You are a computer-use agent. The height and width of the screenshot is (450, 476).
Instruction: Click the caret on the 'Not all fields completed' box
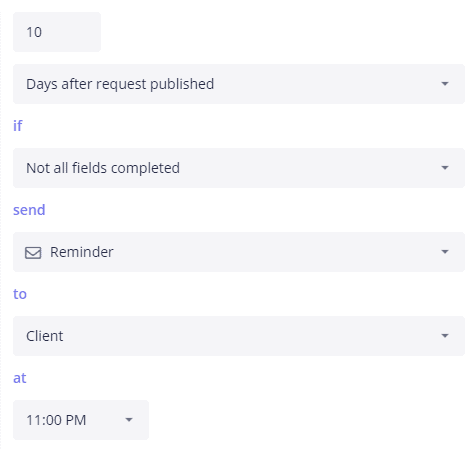[x=445, y=168]
